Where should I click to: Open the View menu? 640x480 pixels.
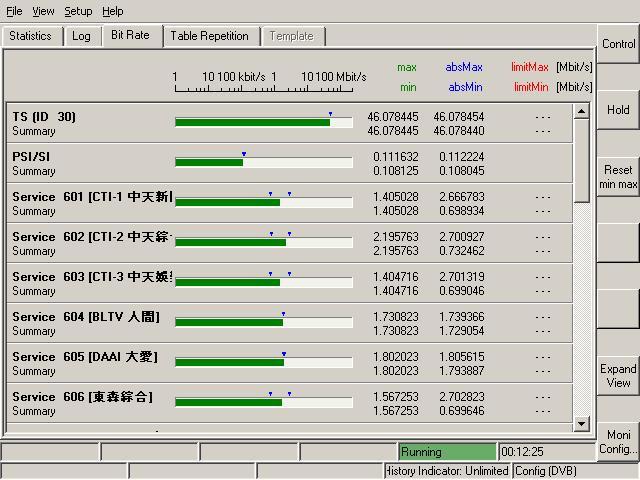[43, 11]
